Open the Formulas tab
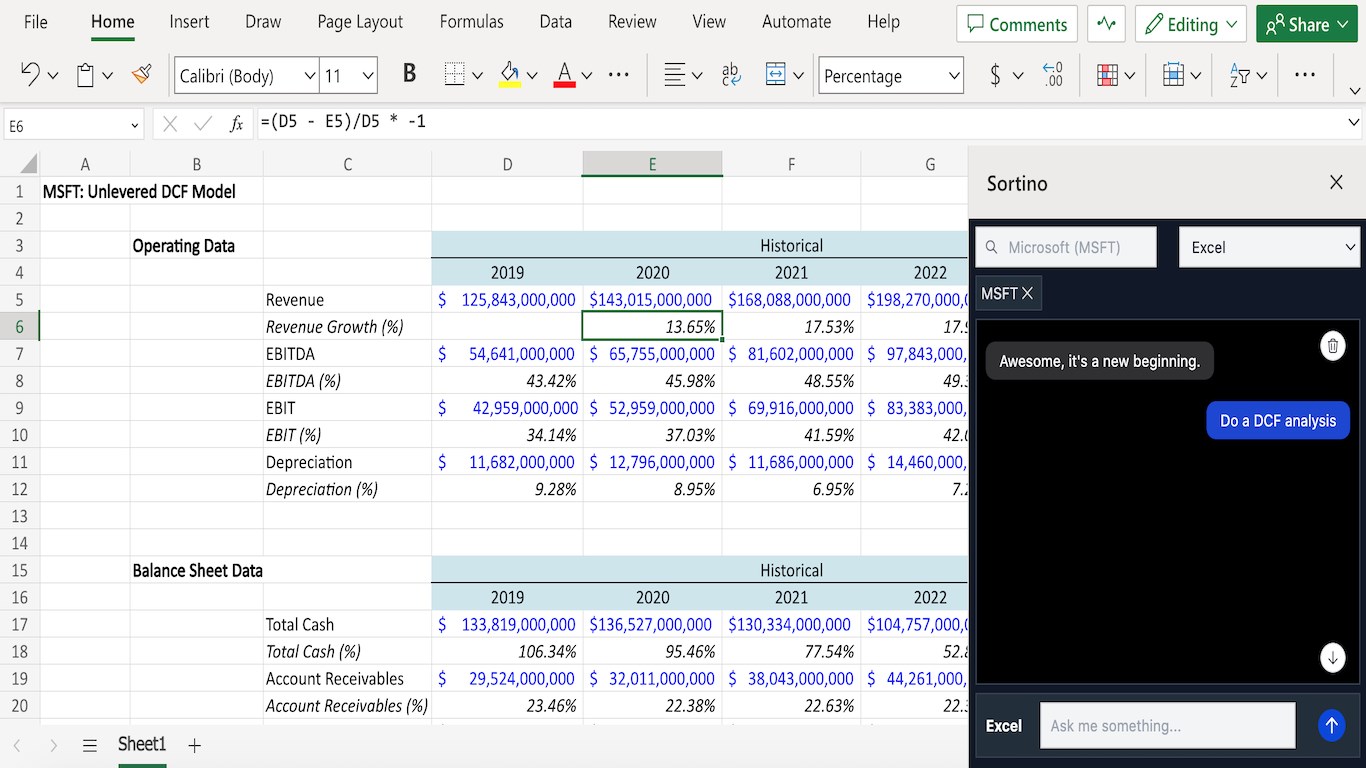 (472, 22)
